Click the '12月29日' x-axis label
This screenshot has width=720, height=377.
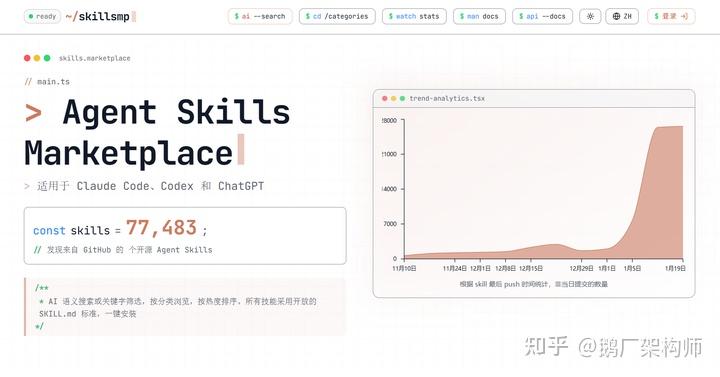pos(581,268)
